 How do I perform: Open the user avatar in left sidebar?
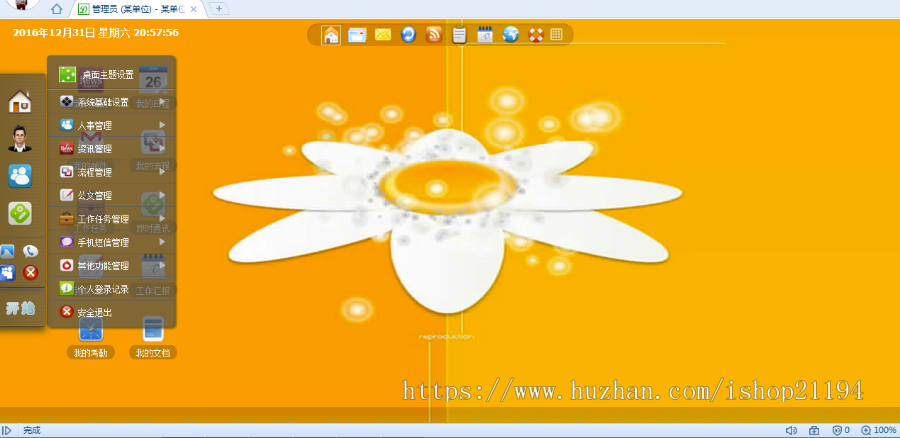20,139
